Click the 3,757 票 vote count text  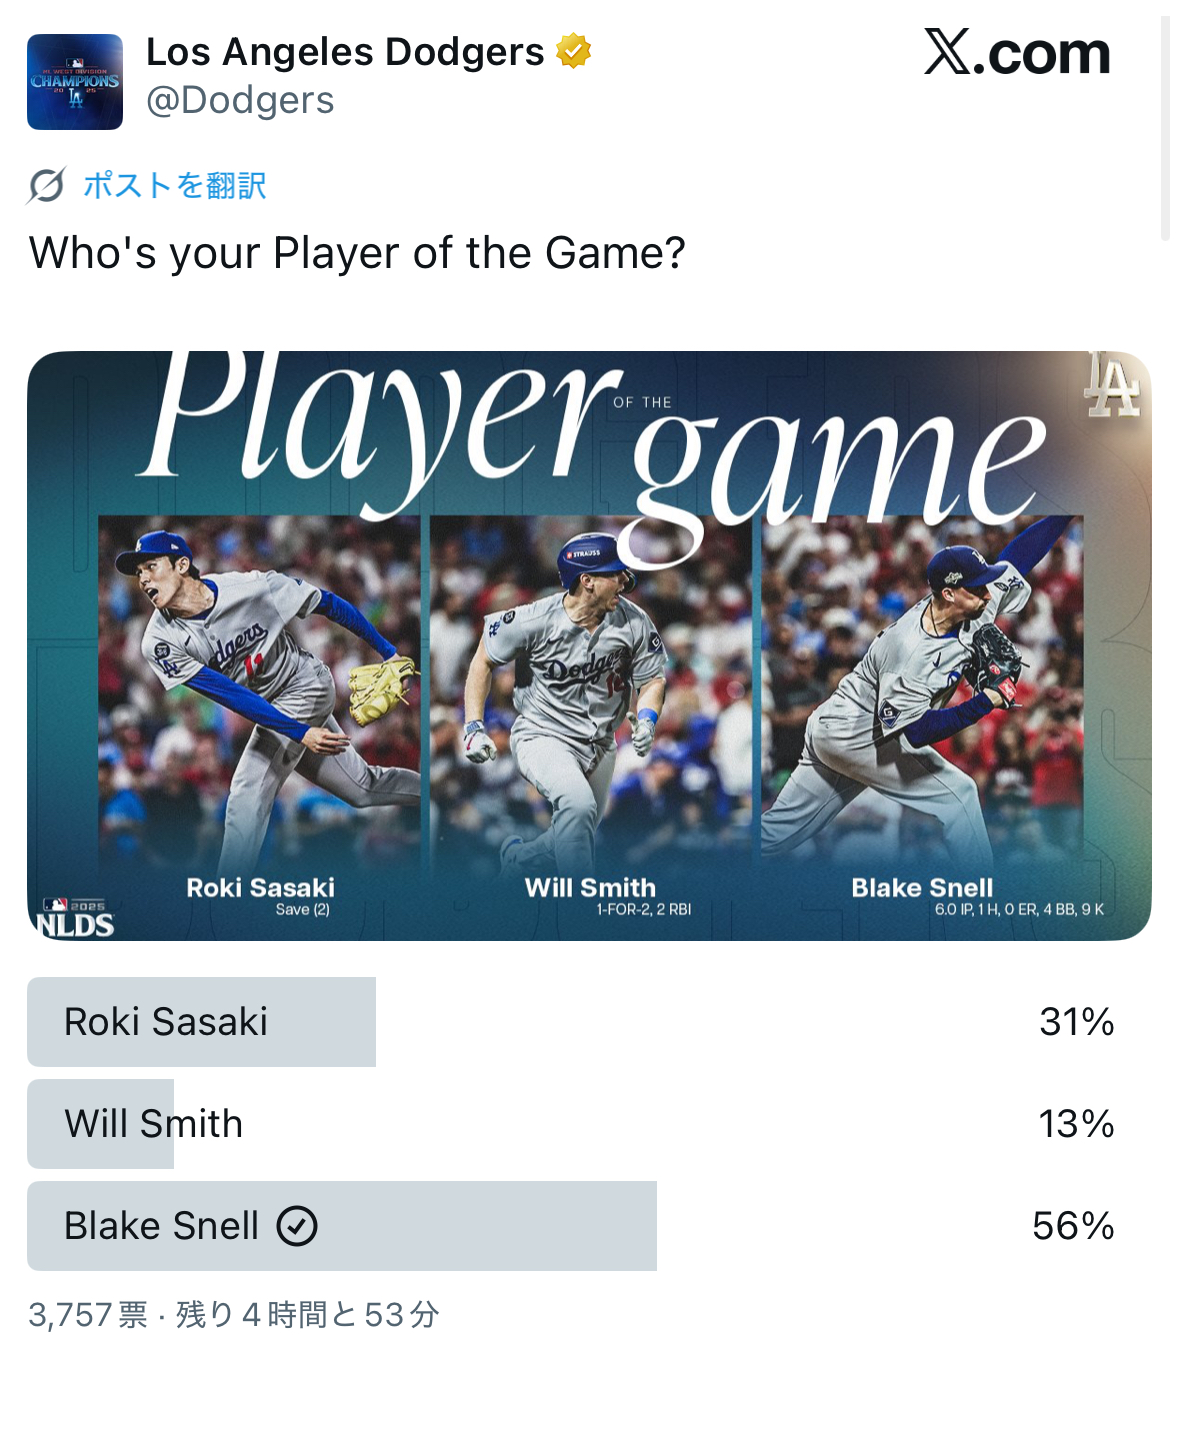pyautogui.click(x=88, y=1314)
